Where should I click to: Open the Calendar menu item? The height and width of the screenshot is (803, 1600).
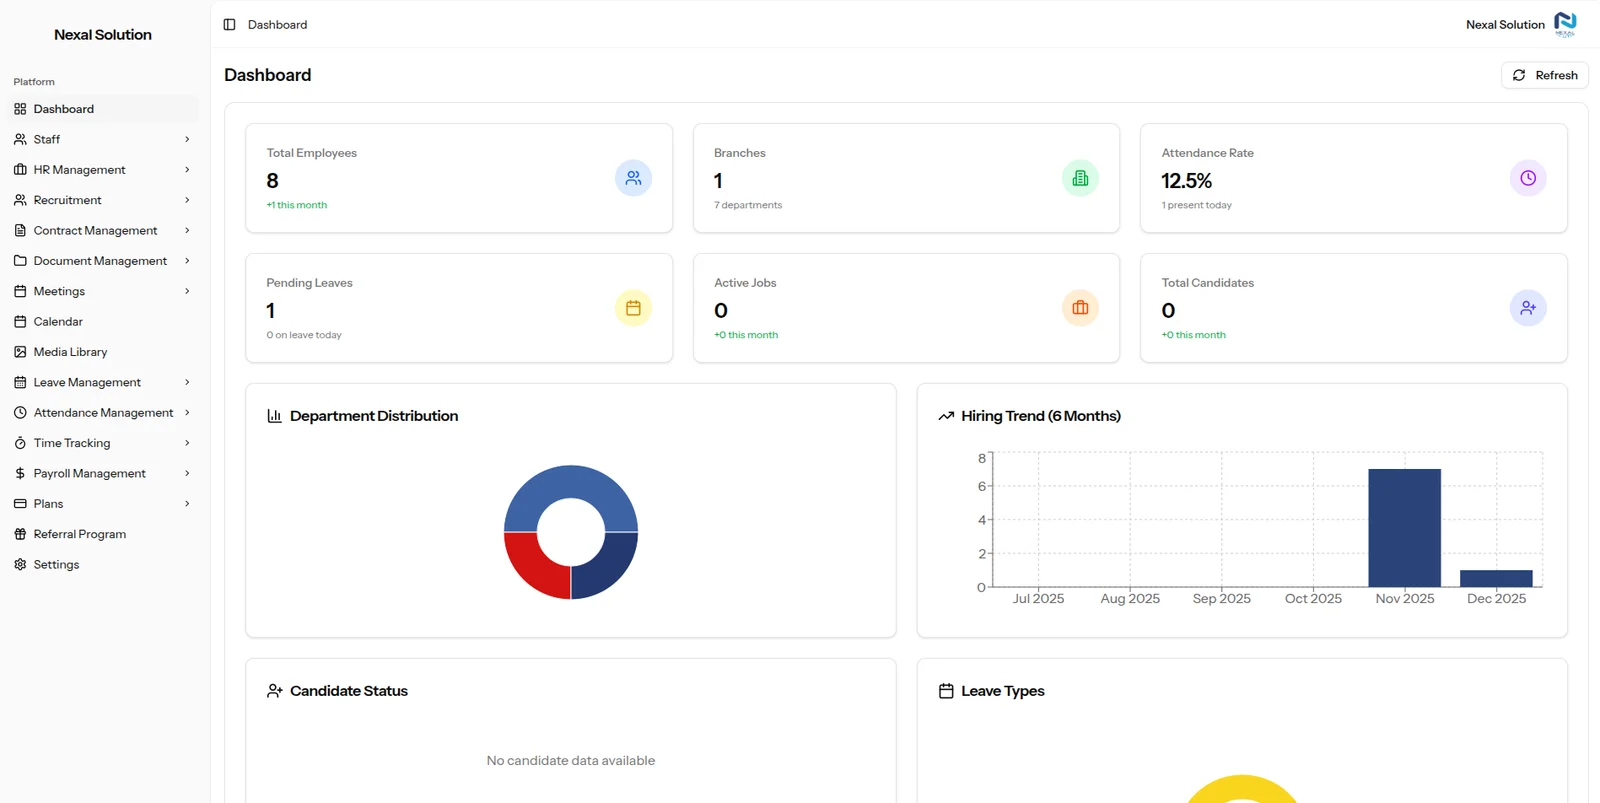102,322
